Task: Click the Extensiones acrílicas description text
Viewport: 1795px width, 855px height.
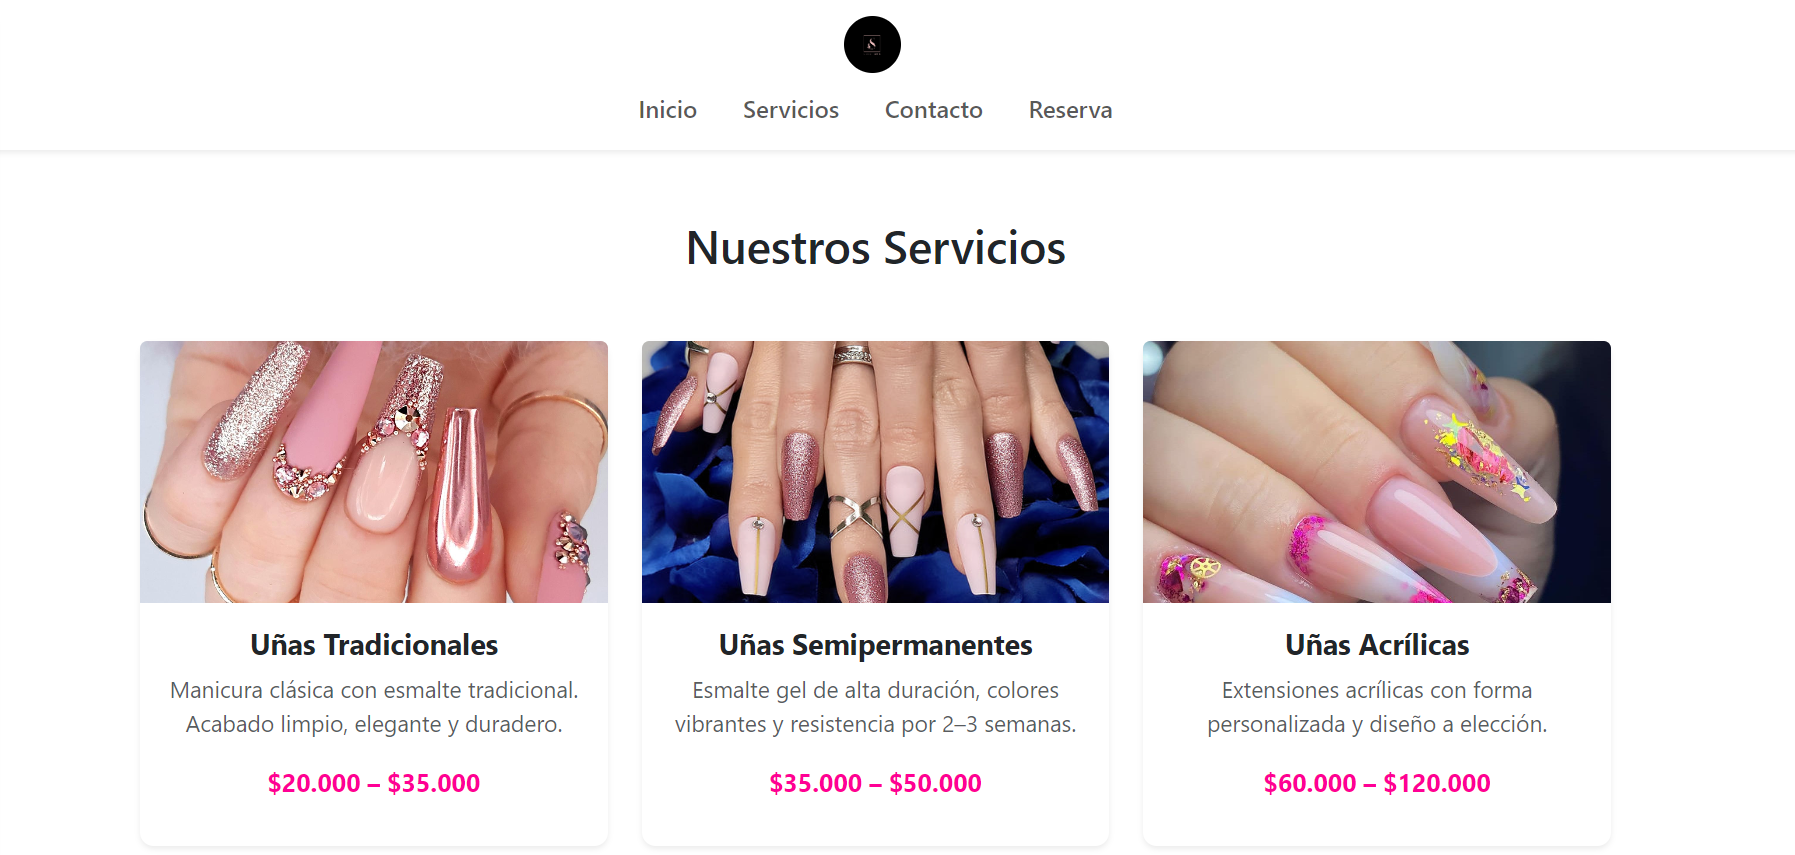Action: pos(1377,707)
